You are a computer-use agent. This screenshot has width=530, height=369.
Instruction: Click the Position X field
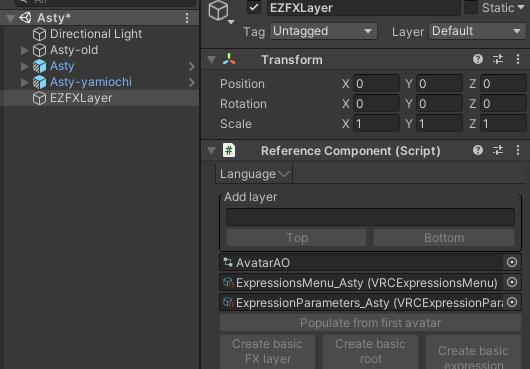coord(376,83)
